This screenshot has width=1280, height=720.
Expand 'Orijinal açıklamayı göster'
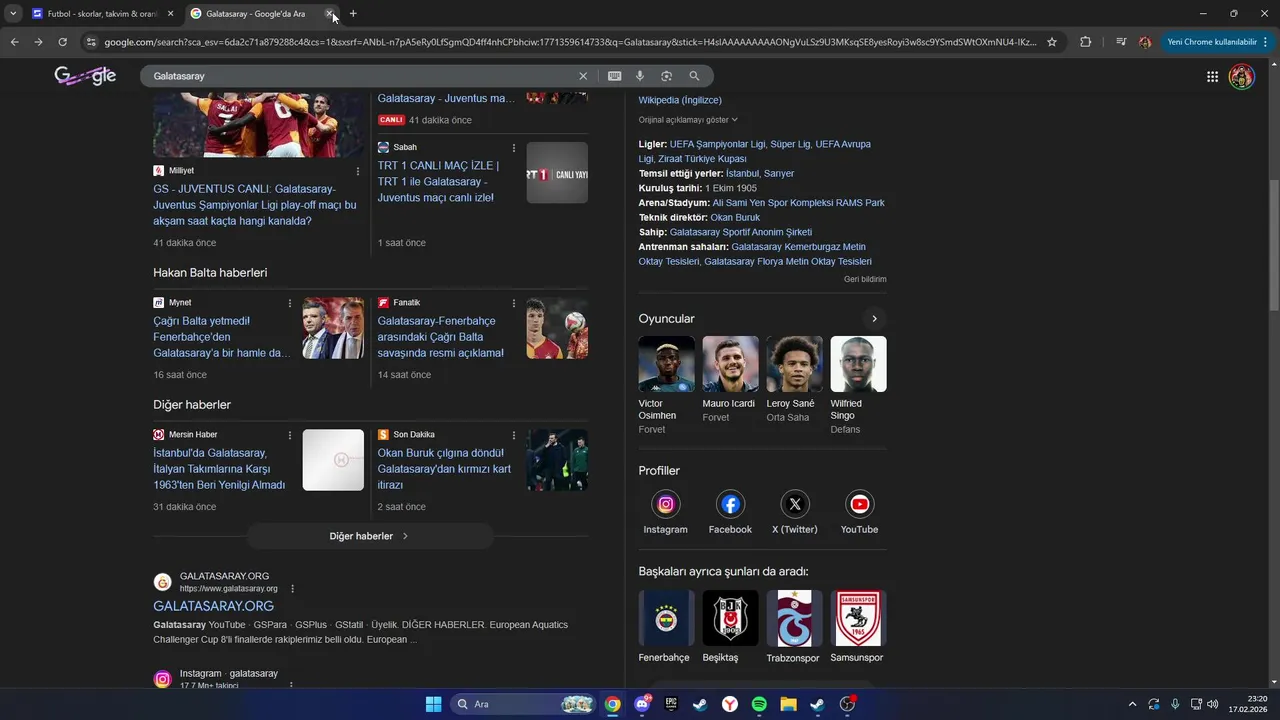tap(688, 120)
